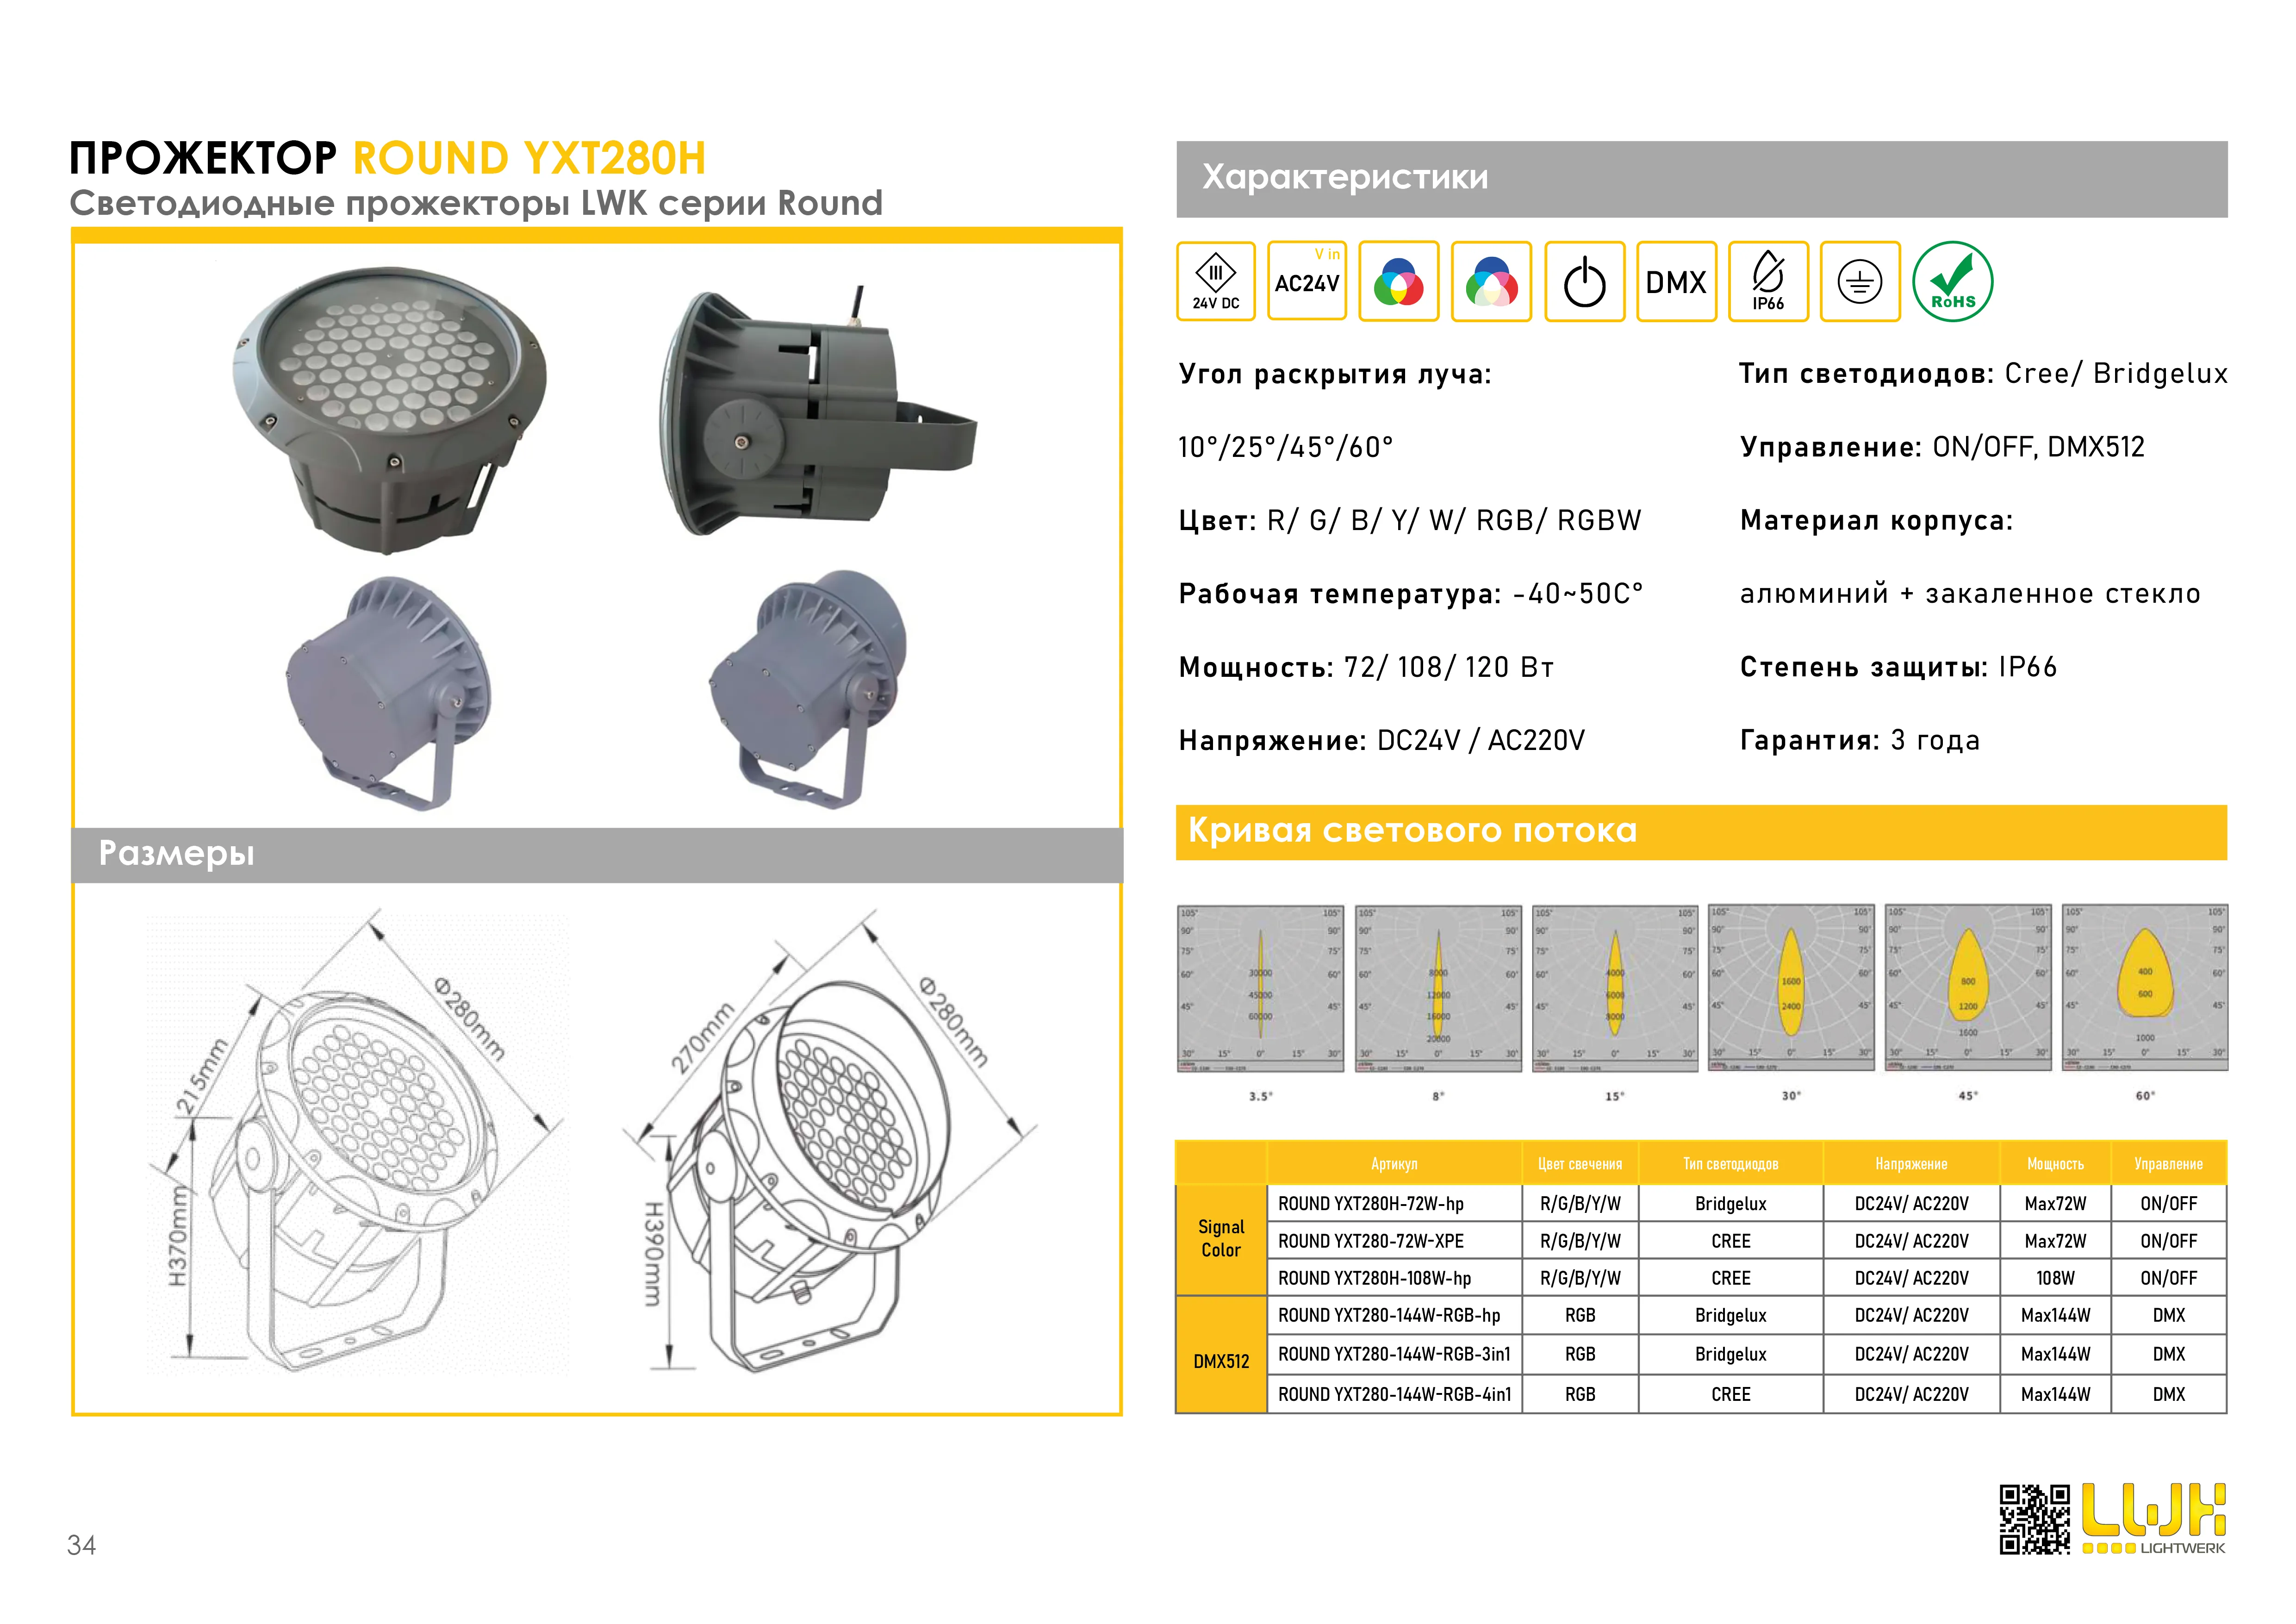Click the Степень защиты IP66 line
Viewport: 2296px width, 1624px height.
coord(1898,667)
